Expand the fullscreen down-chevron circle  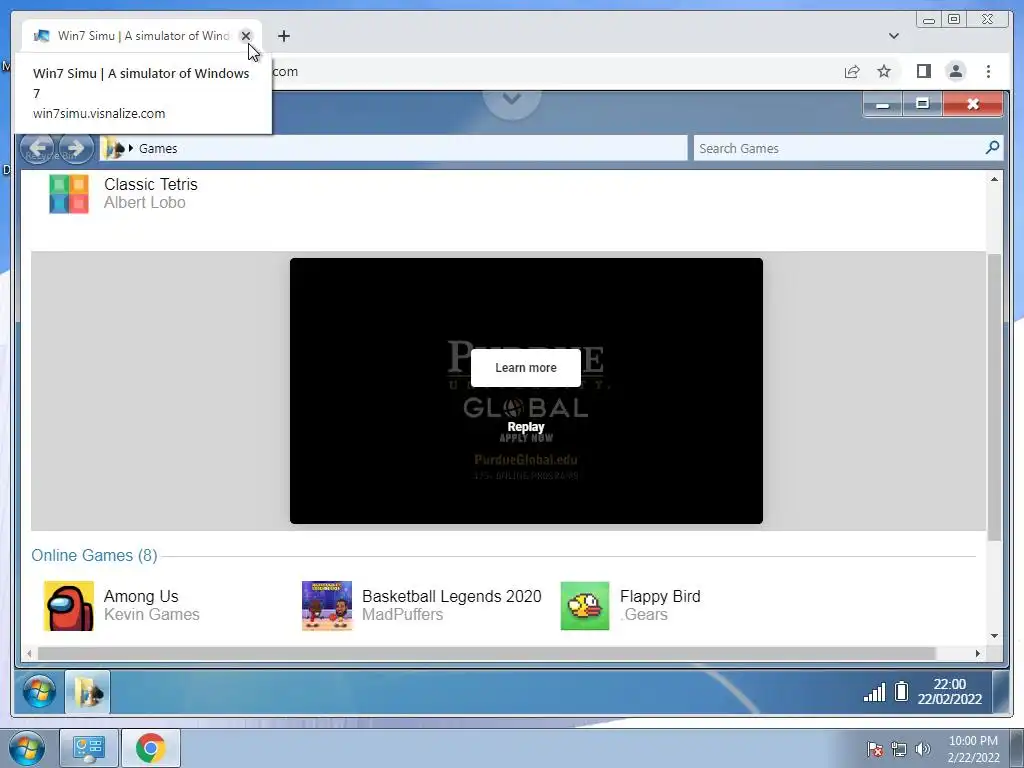coord(512,99)
